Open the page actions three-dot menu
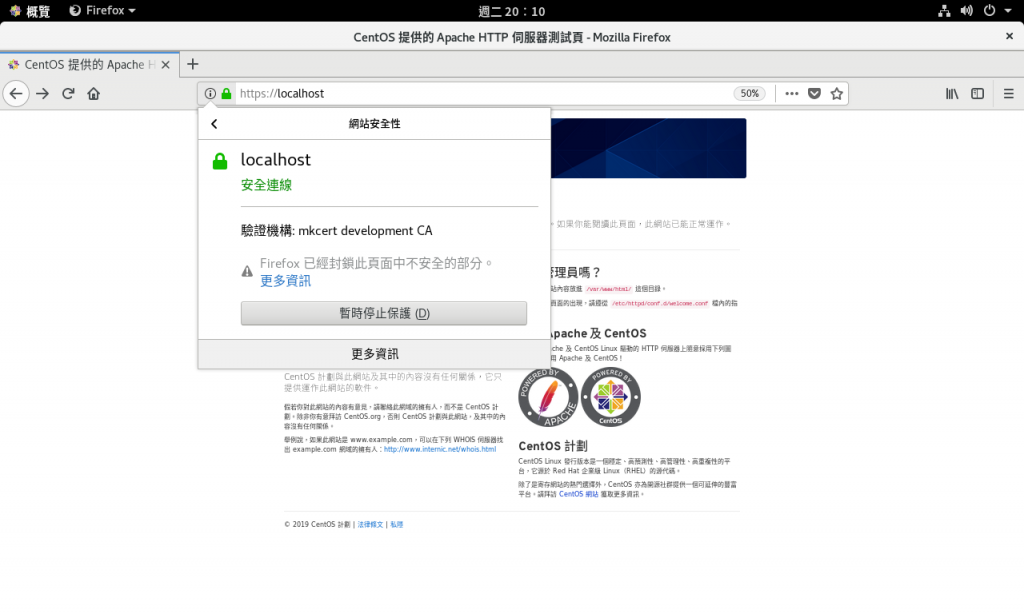This screenshot has width=1024, height=614. (x=792, y=93)
